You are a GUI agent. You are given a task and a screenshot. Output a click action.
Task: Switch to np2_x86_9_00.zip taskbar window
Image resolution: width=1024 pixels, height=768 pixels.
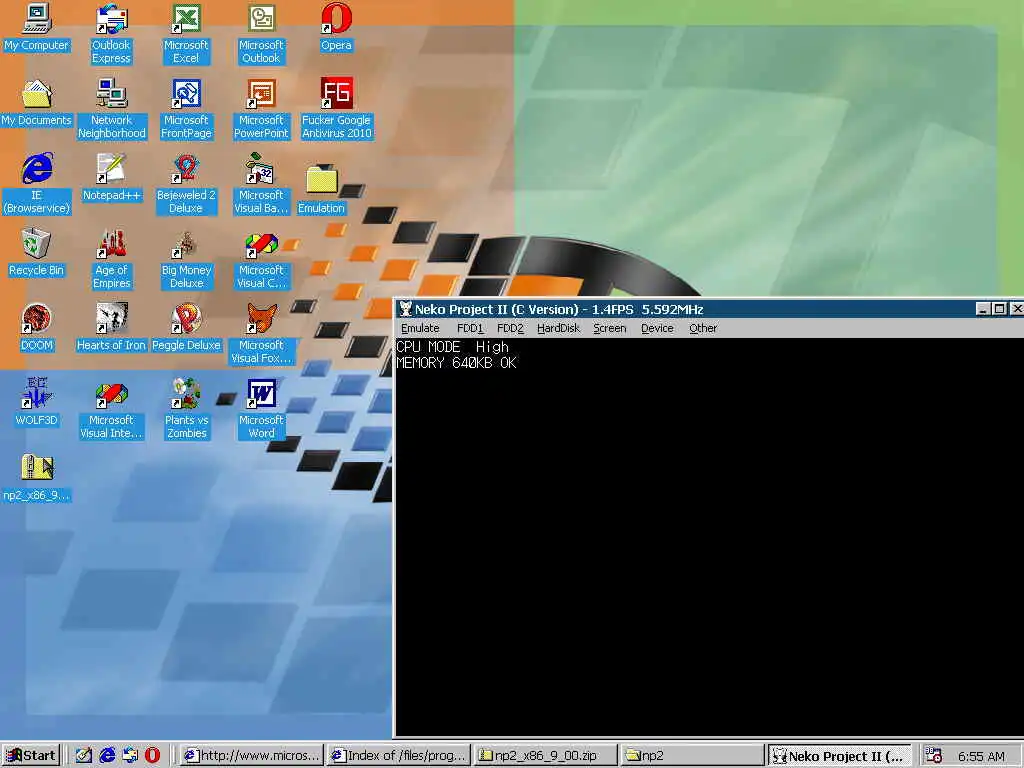(545, 756)
